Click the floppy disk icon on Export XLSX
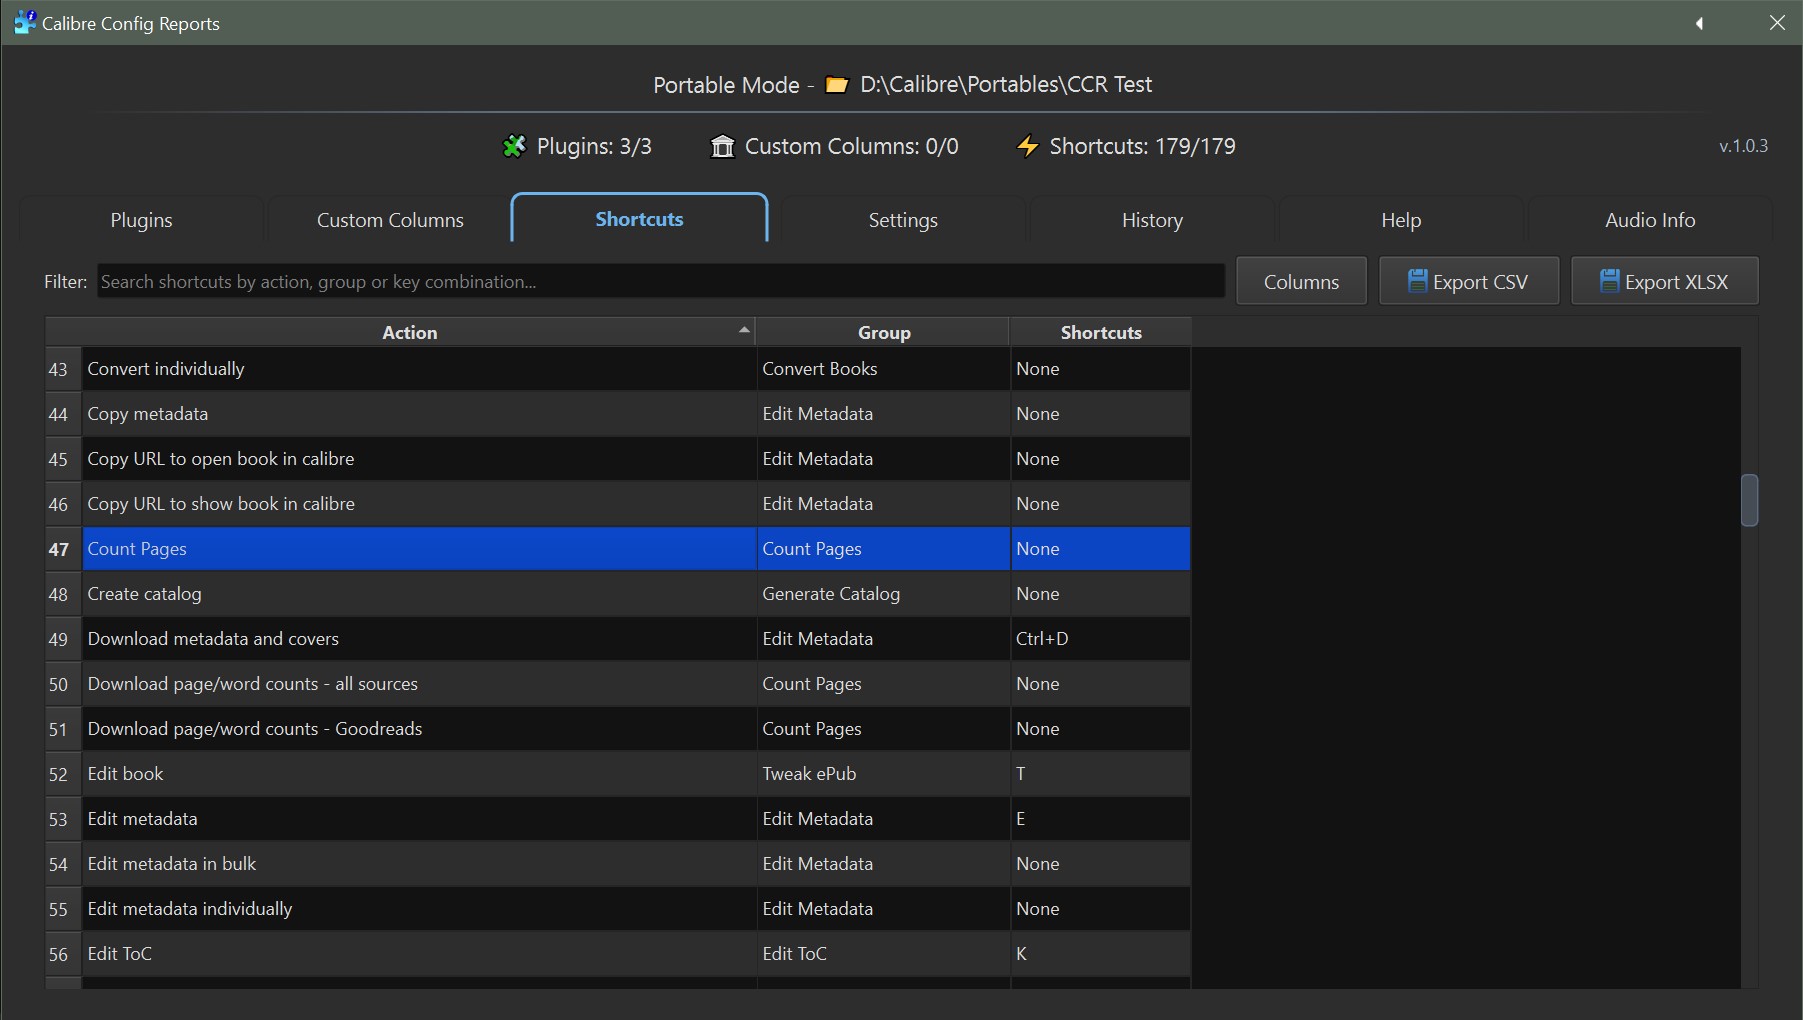This screenshot has width=1803, height=1020. (x=1609, y=281)
